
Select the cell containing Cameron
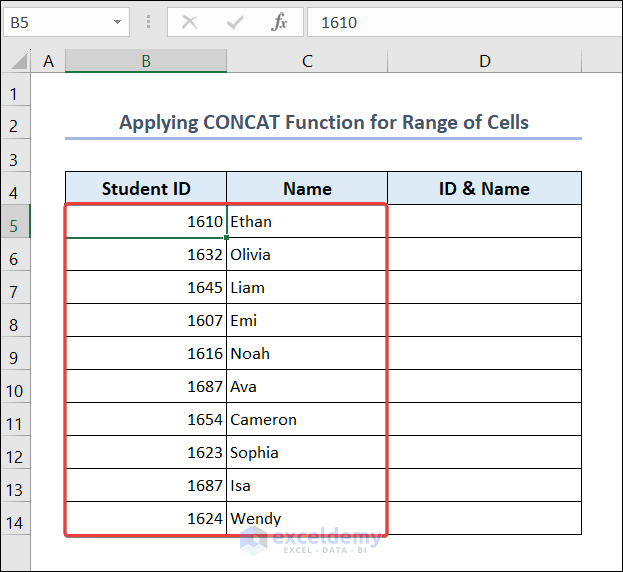tap(307, 419)
